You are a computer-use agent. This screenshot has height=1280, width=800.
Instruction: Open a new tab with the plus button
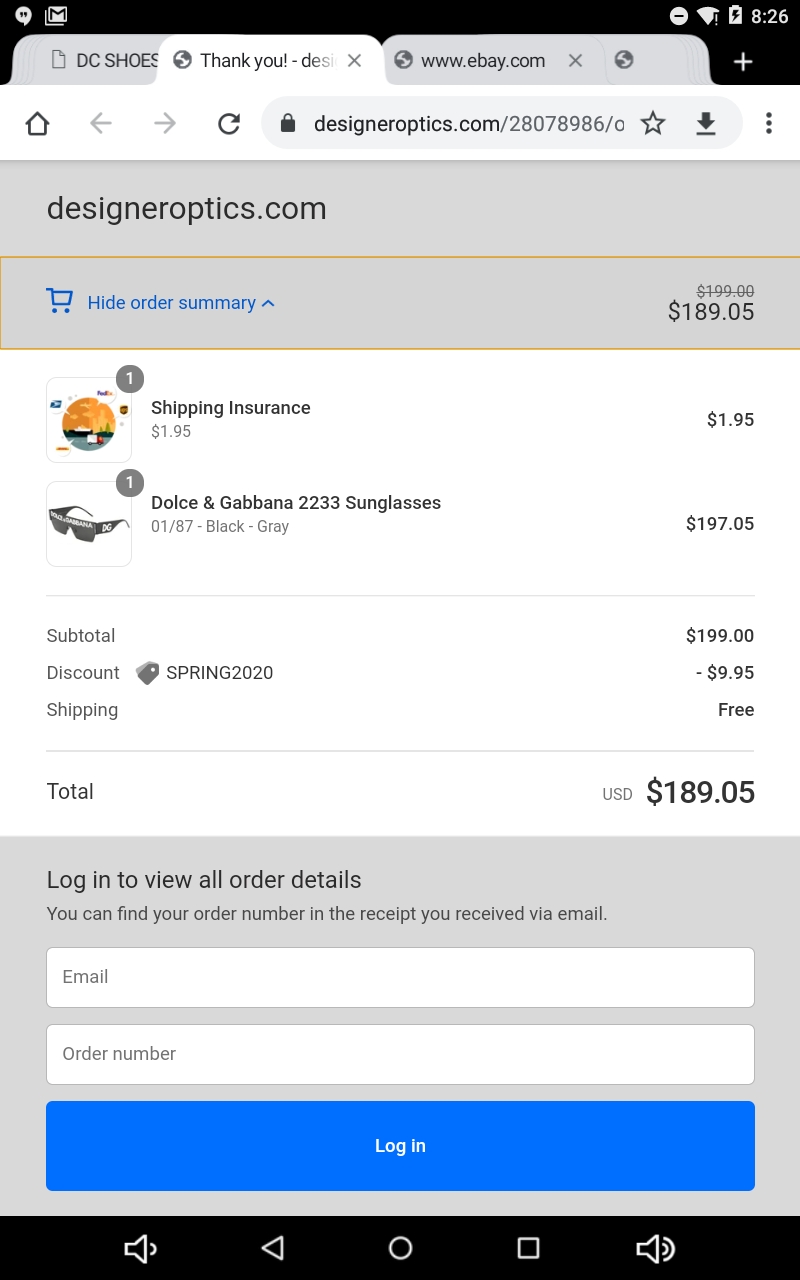tap(743, 61)
